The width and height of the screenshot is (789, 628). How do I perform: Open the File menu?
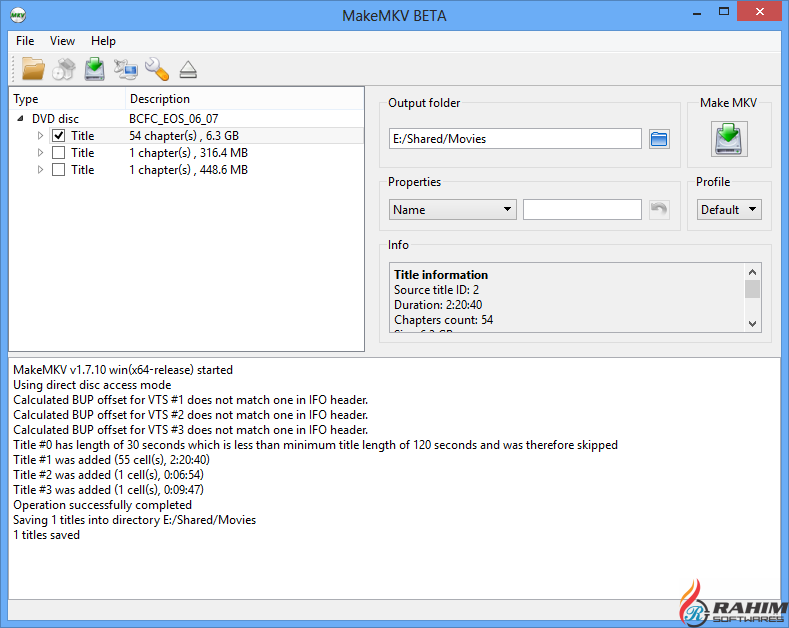[25, 41]
